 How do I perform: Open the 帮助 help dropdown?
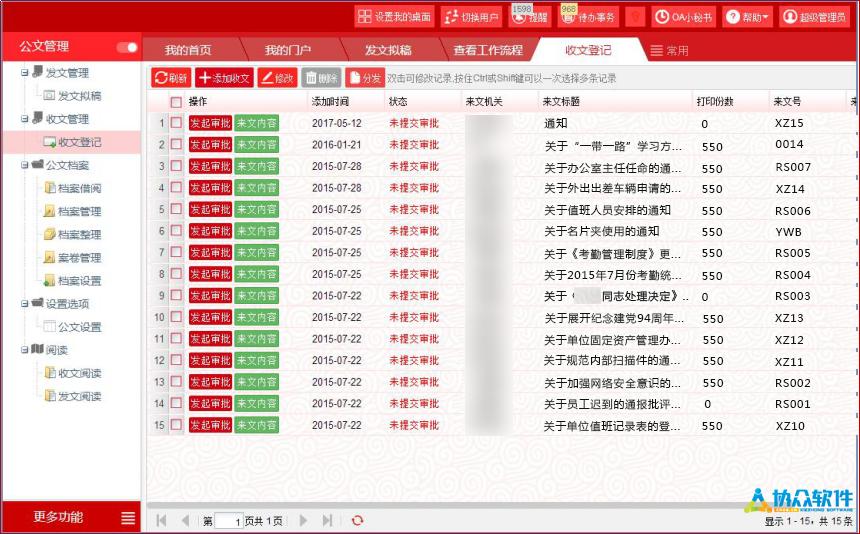tap(748, 17)
